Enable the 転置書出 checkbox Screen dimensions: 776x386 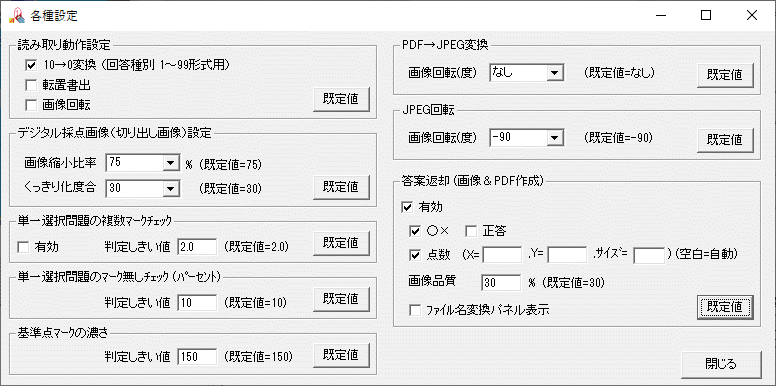tap(31, 85)
